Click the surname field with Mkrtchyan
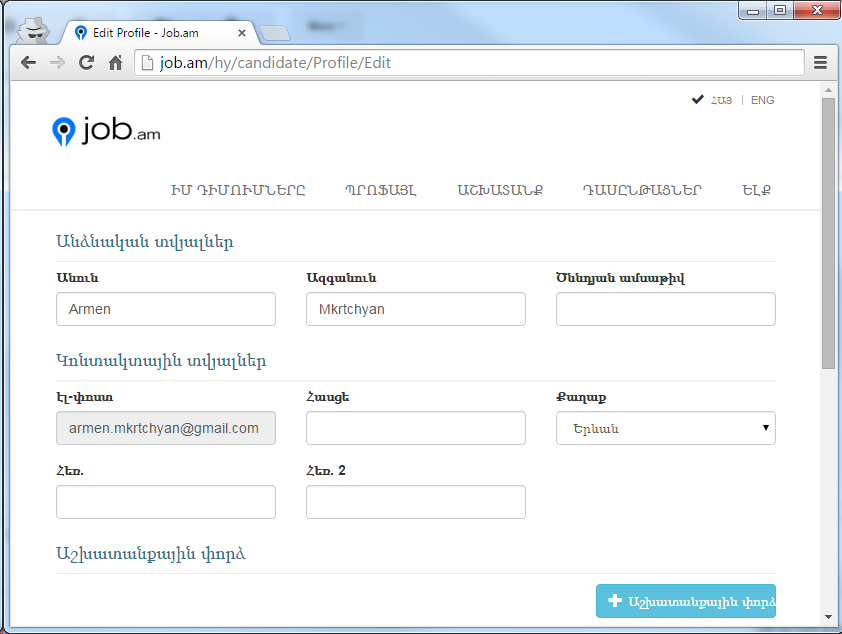842x634 pixels. click(x=416, y=309)
